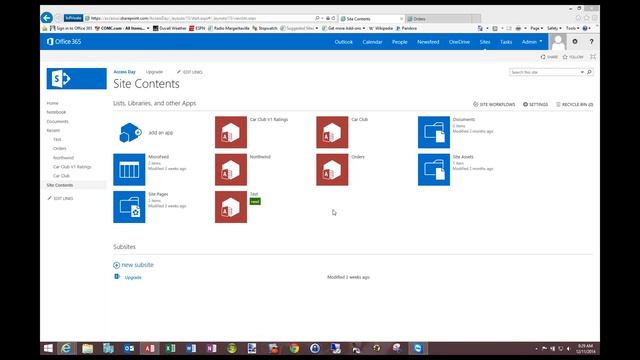Go to Tasks in Office 365 nav
The width and height of the screenshot is (640, 360).
click(506, 42)
